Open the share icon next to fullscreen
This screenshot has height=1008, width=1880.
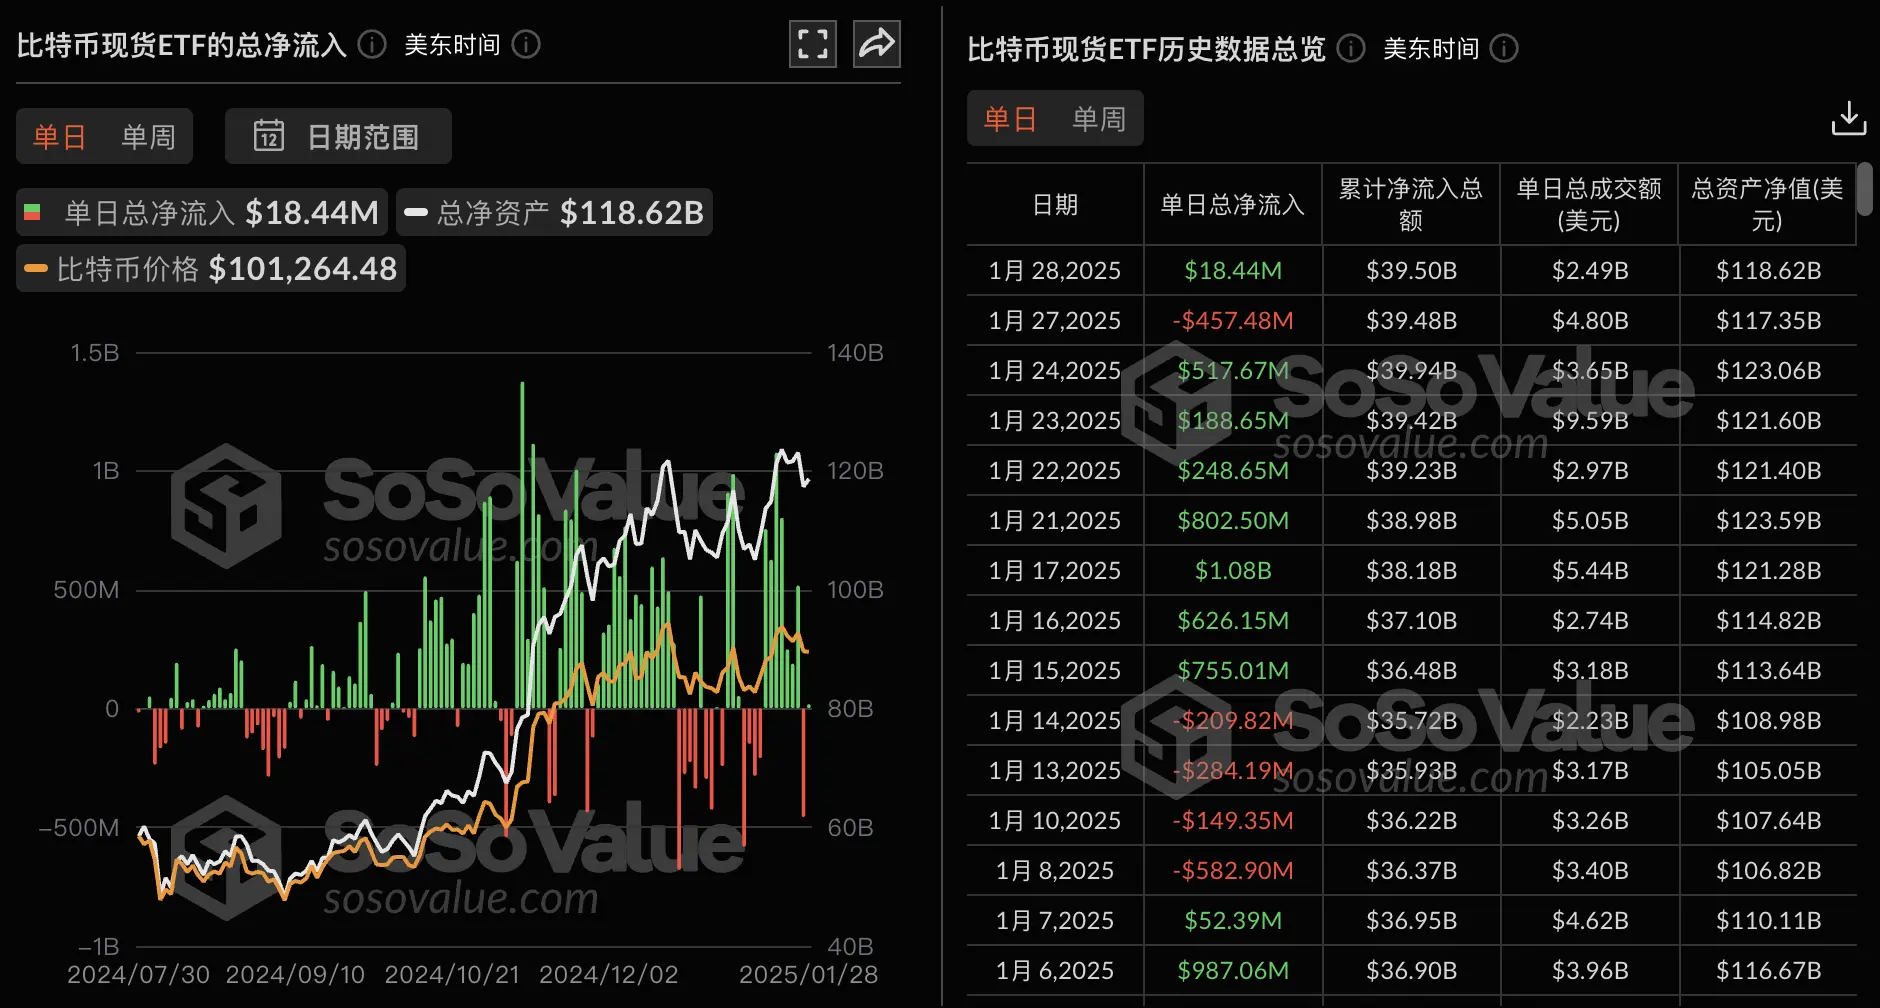[876, 44]
